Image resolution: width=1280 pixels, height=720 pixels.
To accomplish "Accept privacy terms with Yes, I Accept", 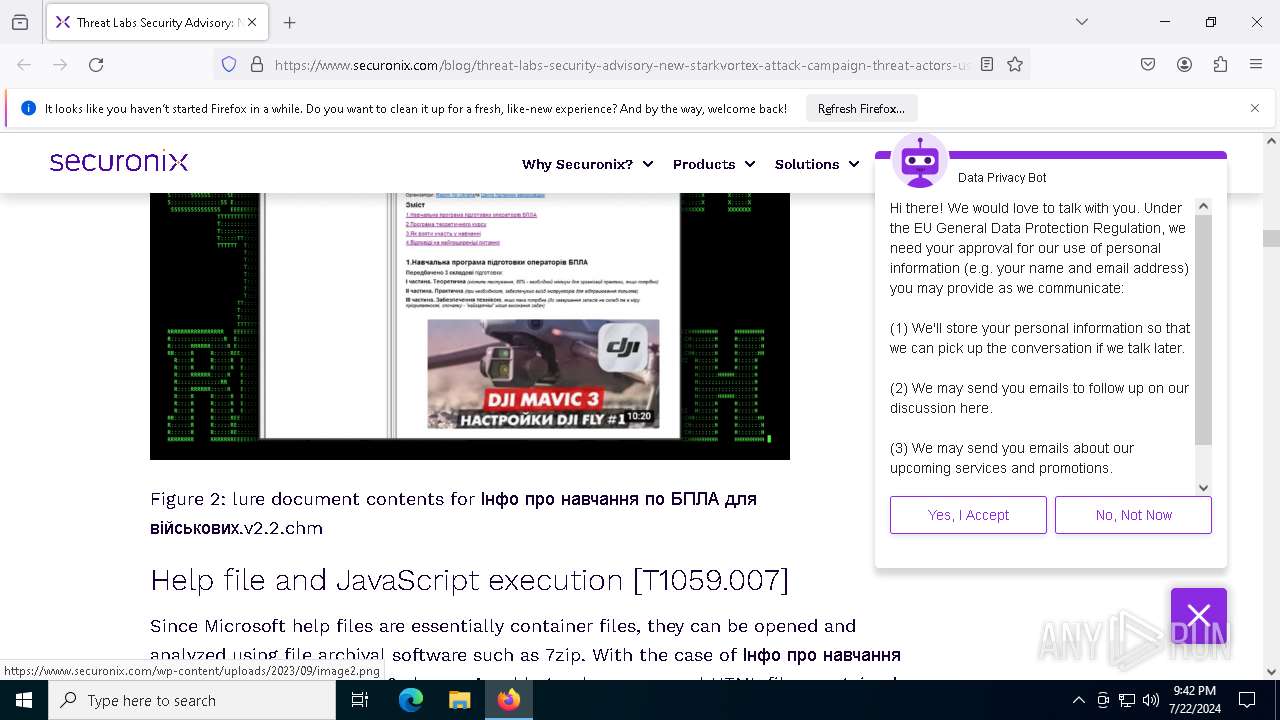I will [x=968, y=515].
